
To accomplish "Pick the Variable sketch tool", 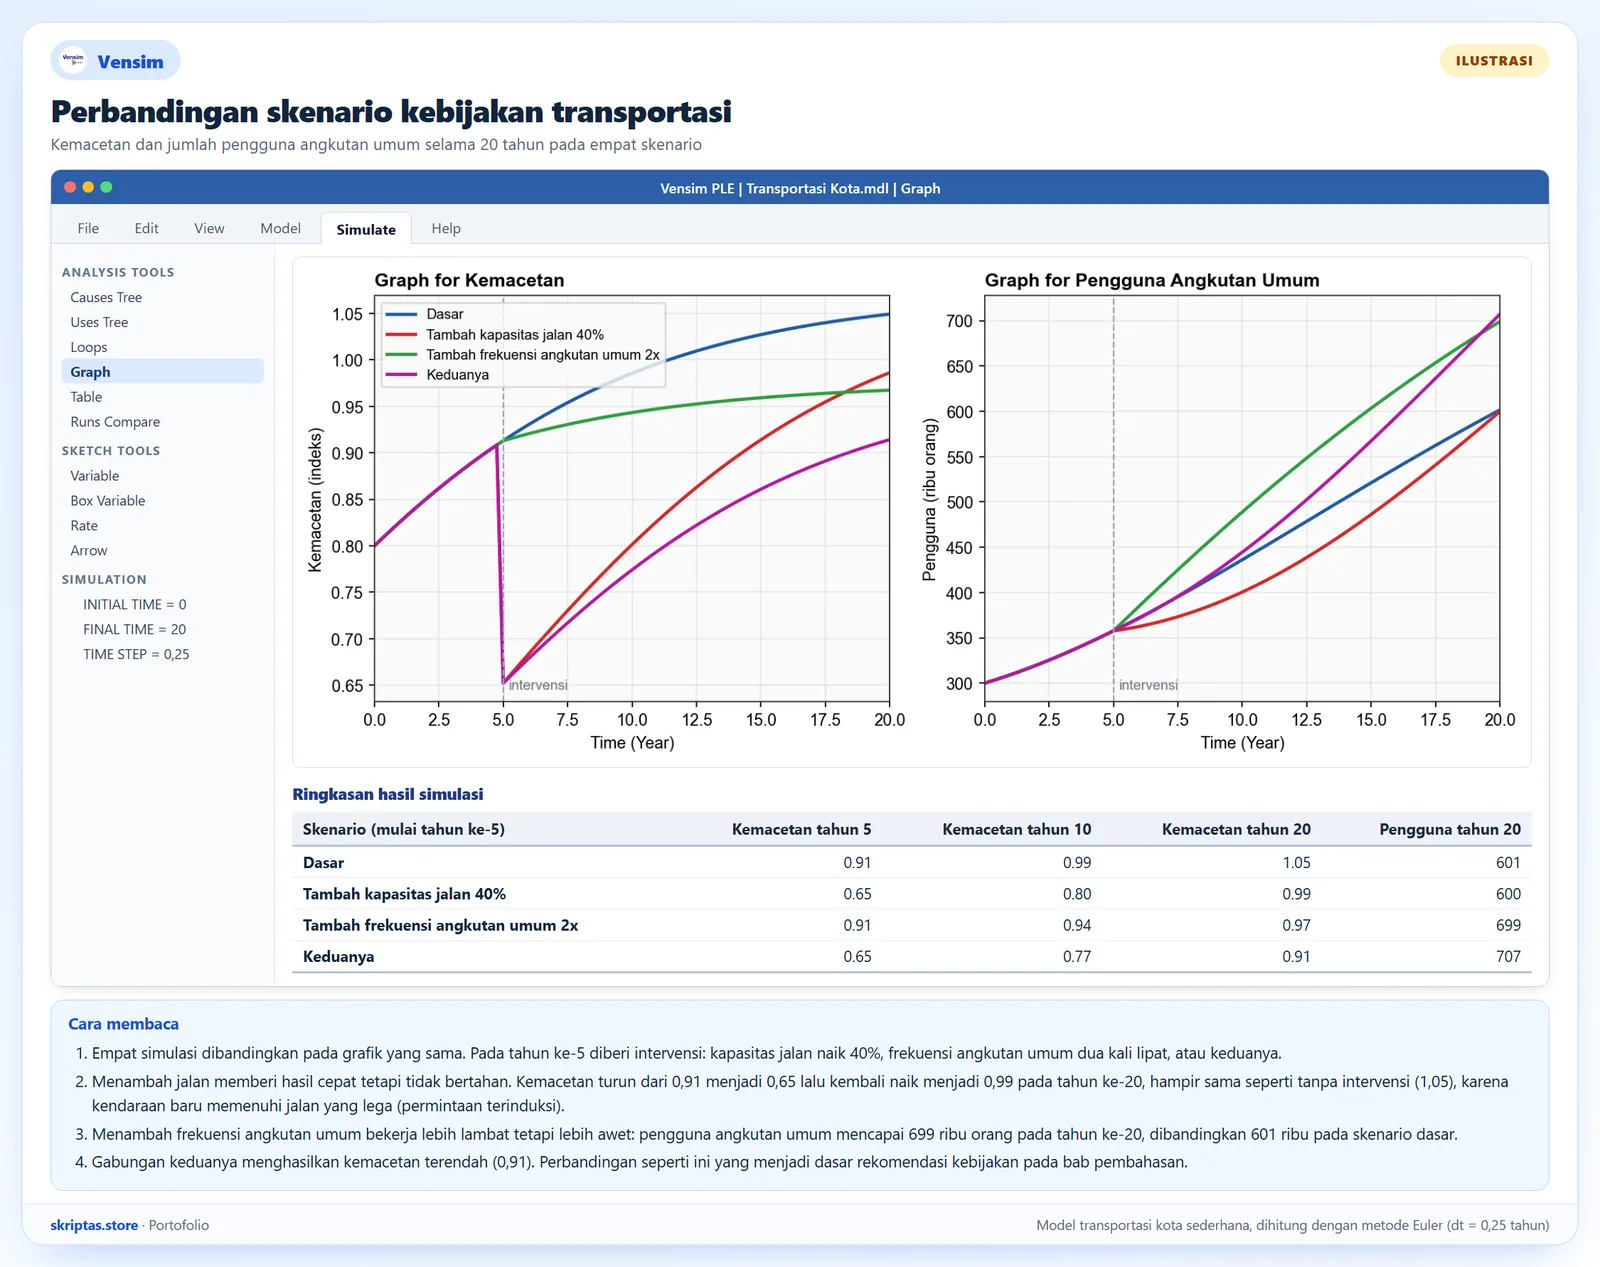I will tap(95, 476).
